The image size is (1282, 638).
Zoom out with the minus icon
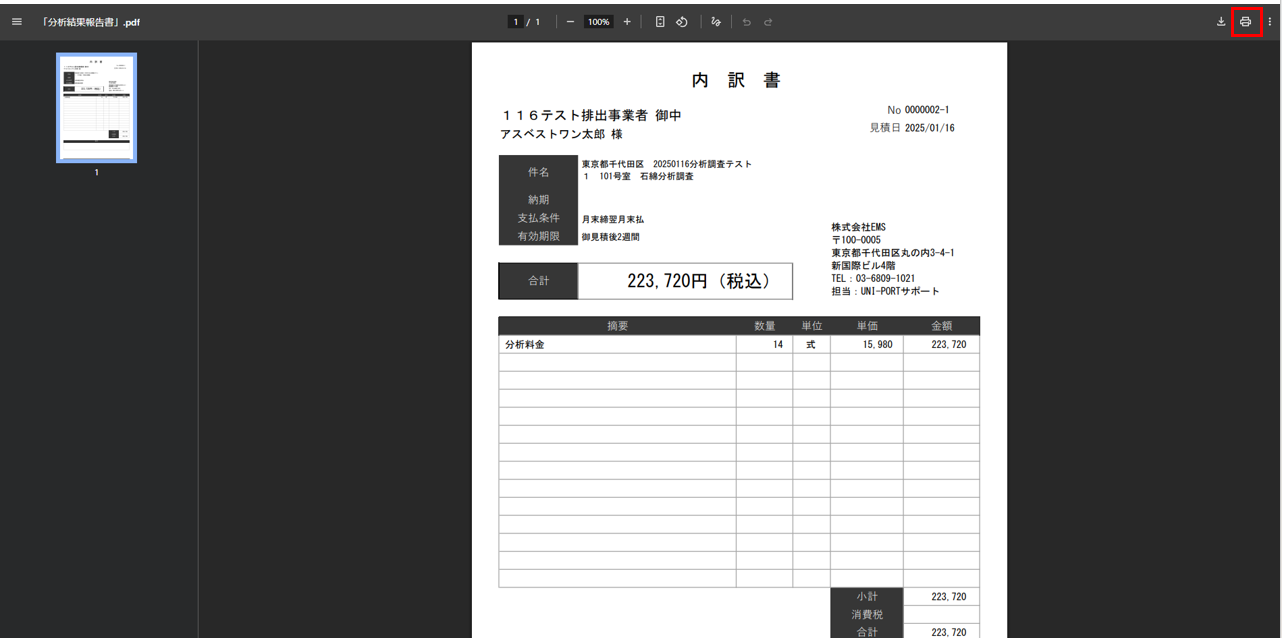coord(570,22)
